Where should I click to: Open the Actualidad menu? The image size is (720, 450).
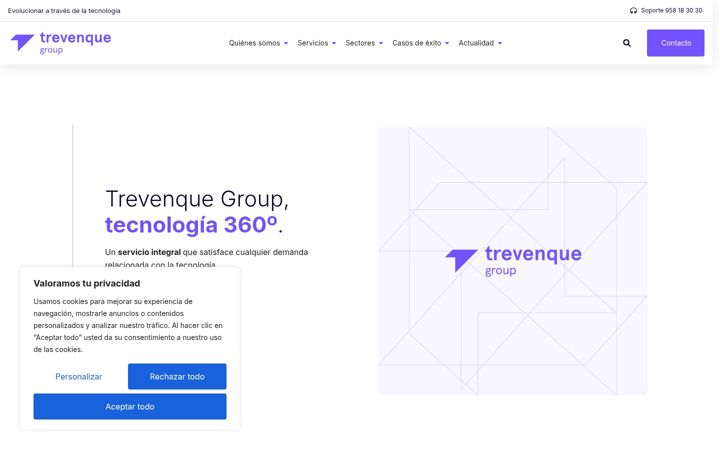pos(476,43)
